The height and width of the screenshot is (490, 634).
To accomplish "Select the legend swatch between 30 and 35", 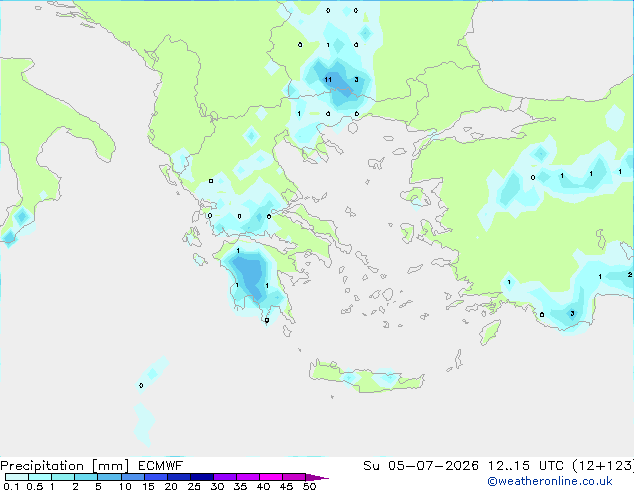I will click(225, 477).
